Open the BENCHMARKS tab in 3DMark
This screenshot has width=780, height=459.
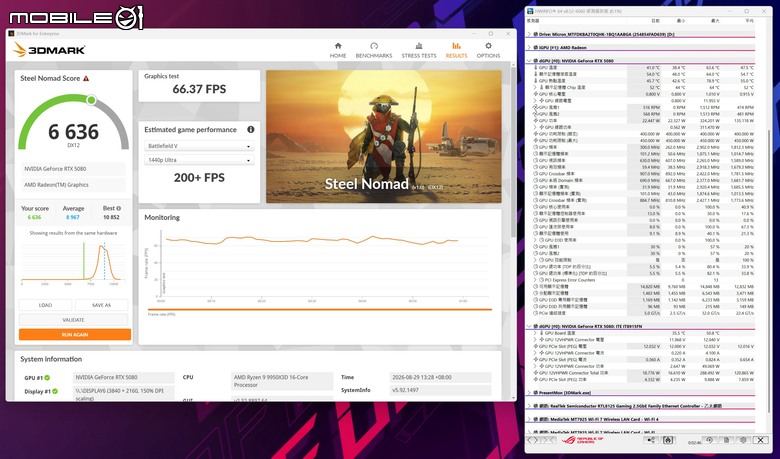tap(374, 50)
